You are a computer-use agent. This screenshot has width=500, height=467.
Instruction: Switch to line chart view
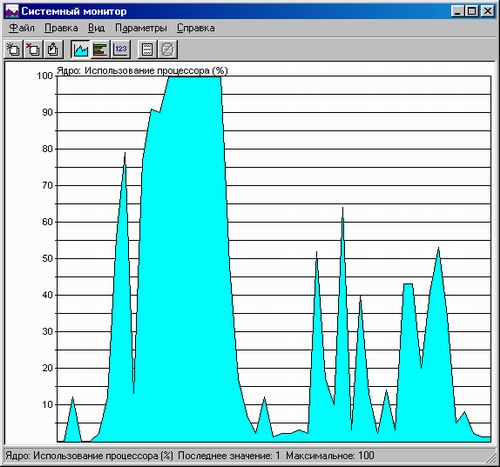[81, 50]
